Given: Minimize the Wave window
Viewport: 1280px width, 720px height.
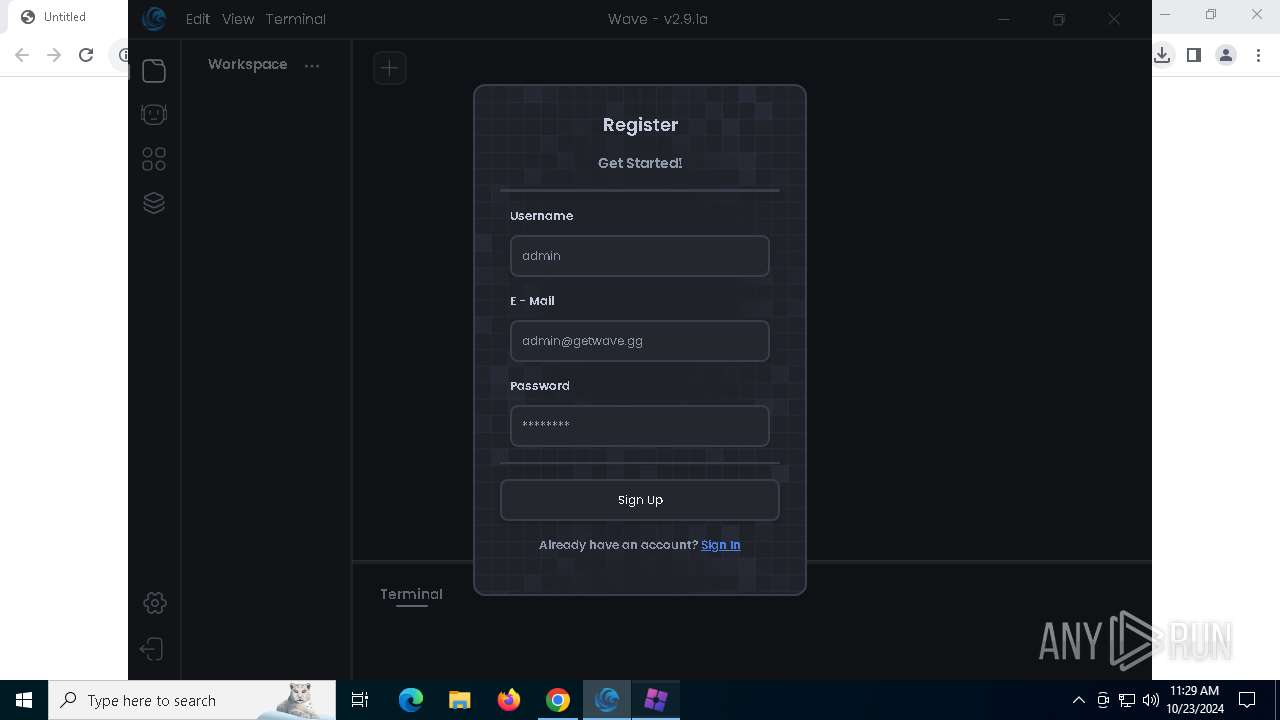Looking at the screenshot, I should [x=1005, y=19].
